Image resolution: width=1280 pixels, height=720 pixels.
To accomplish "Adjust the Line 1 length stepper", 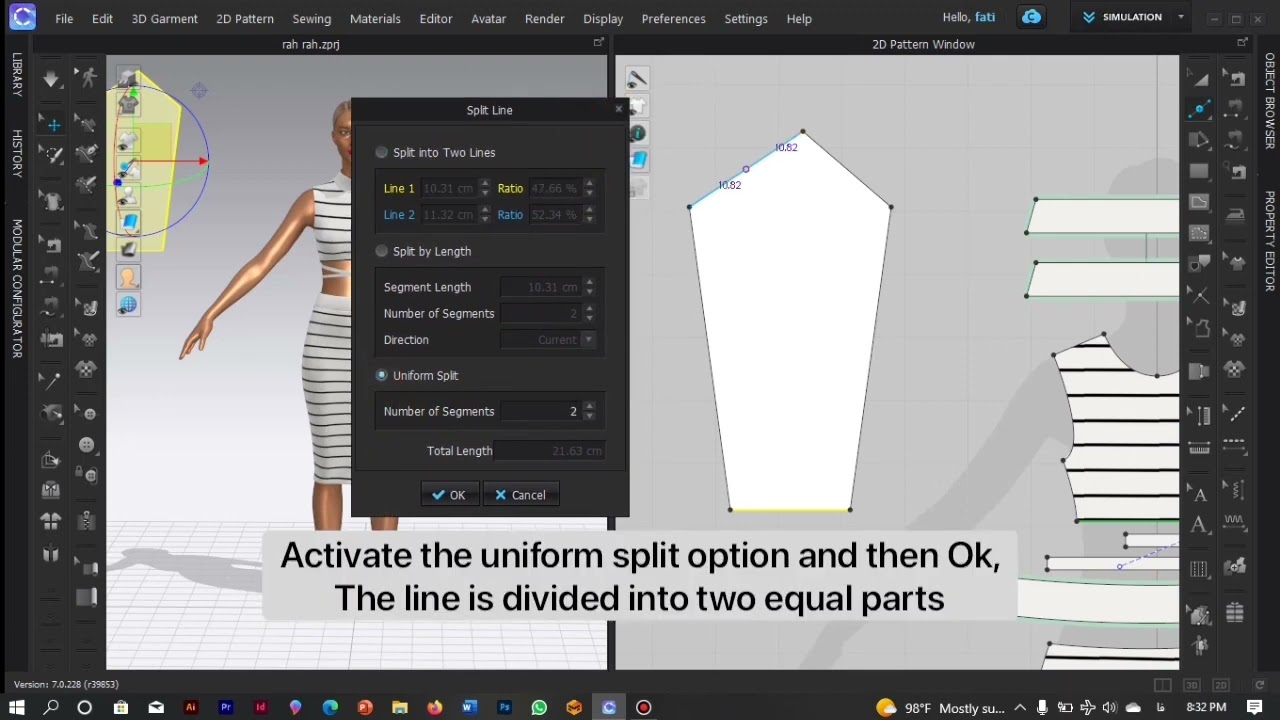I will [485, 188].
